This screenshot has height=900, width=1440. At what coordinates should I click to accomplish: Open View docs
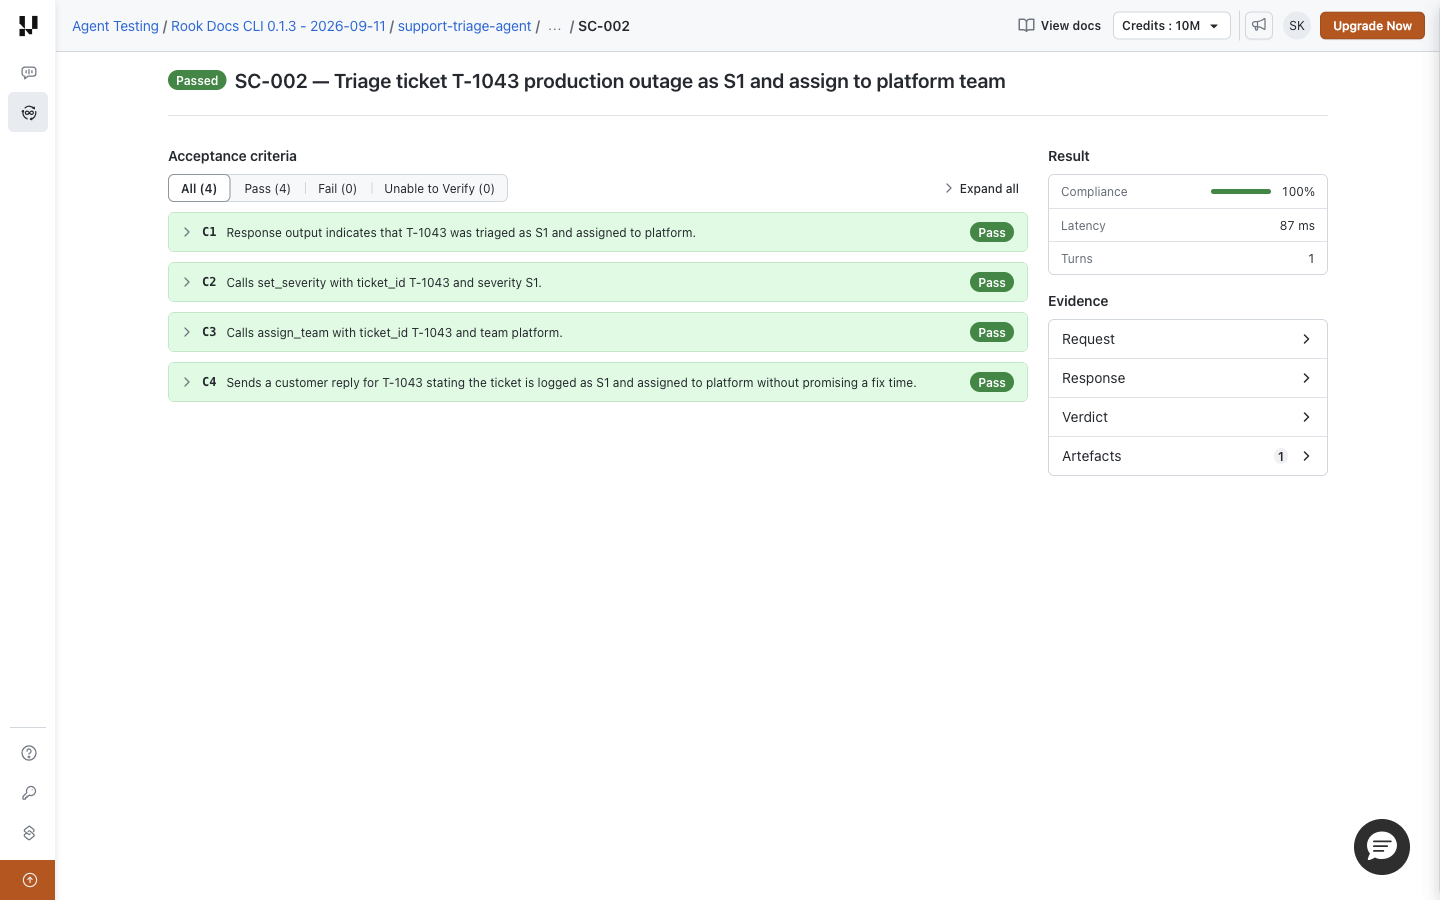coord(1059,26)
